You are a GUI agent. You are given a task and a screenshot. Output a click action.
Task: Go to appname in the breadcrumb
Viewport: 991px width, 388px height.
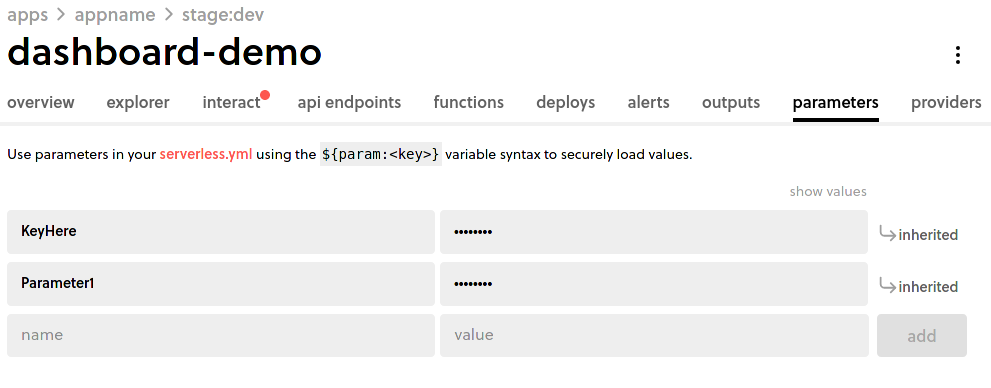point(115,15)
